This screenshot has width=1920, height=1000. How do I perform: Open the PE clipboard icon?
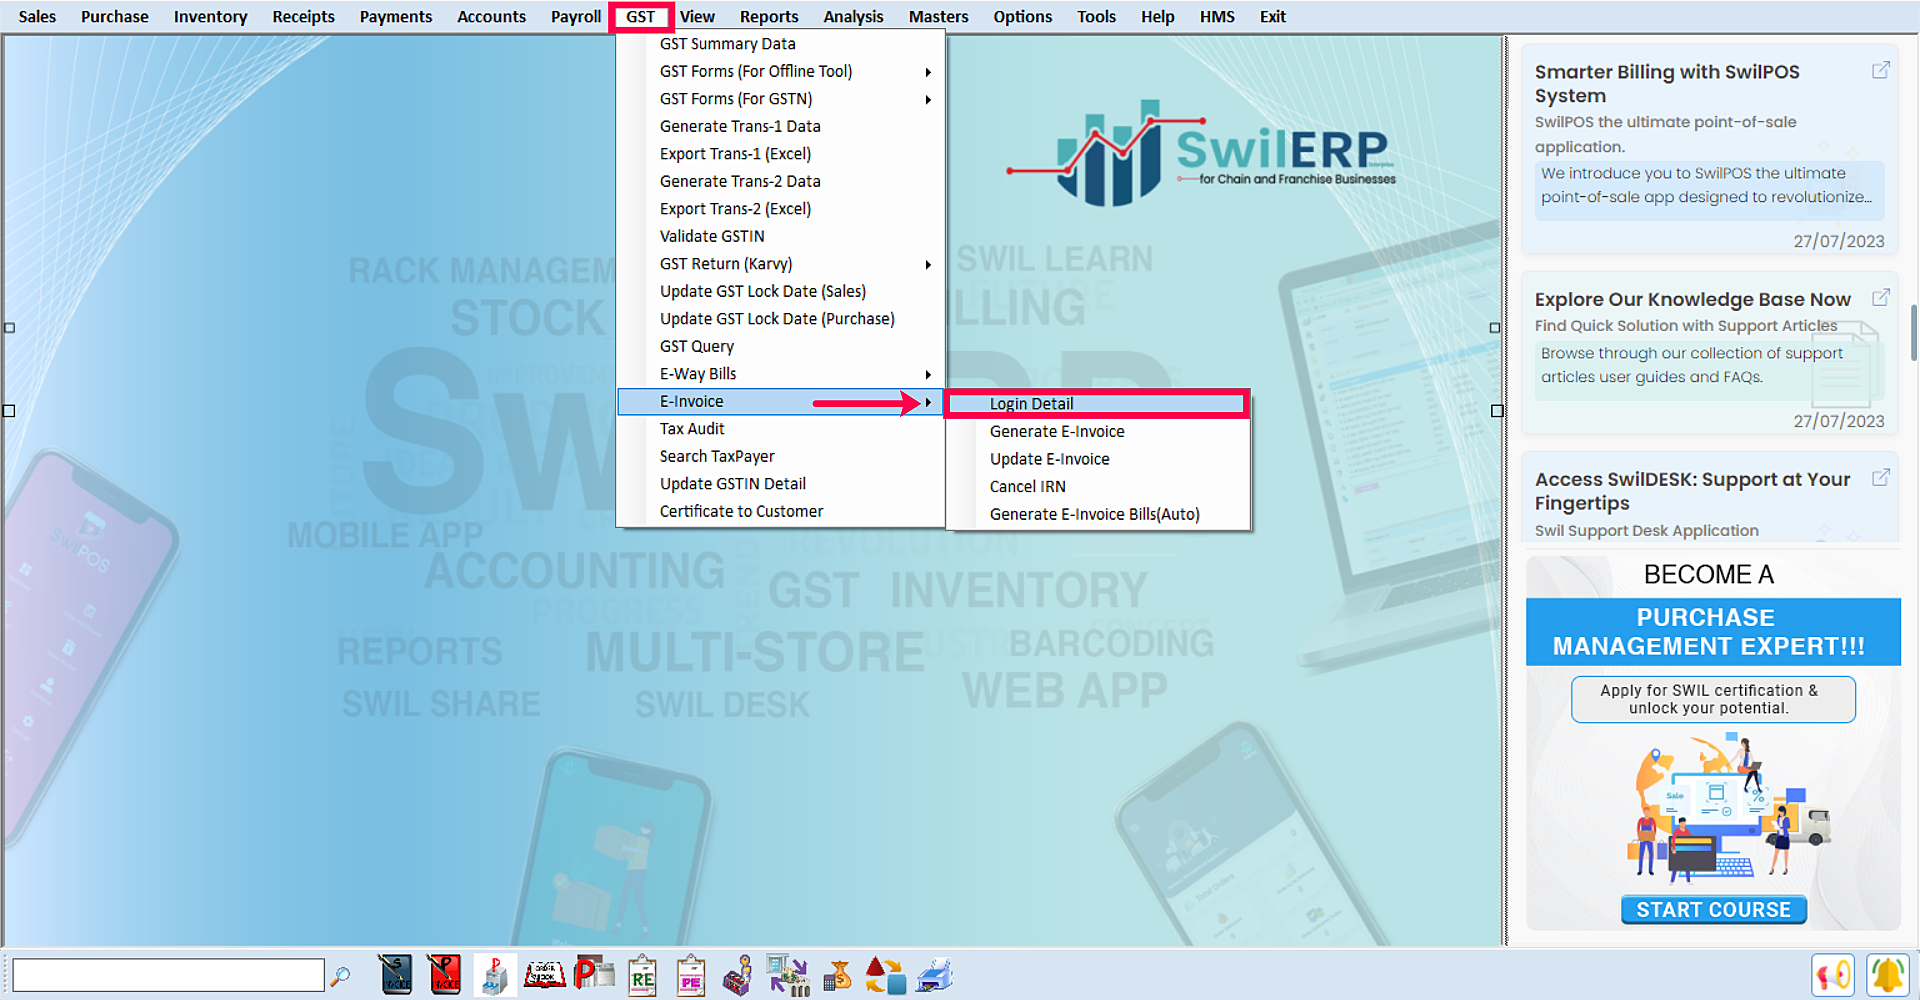tap(691, 975)
